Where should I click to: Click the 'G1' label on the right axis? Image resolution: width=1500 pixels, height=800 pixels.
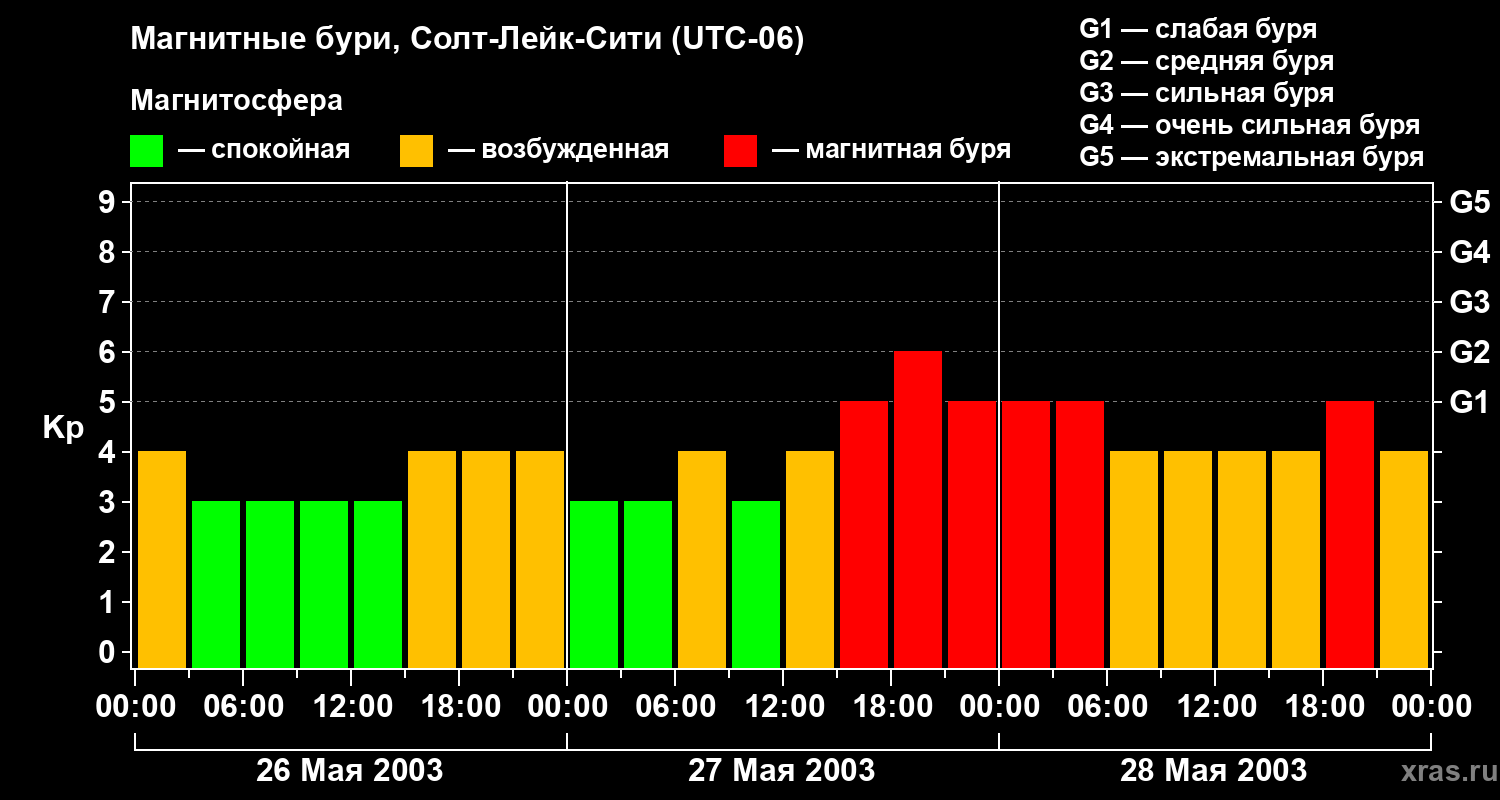tap(1469, 402)
